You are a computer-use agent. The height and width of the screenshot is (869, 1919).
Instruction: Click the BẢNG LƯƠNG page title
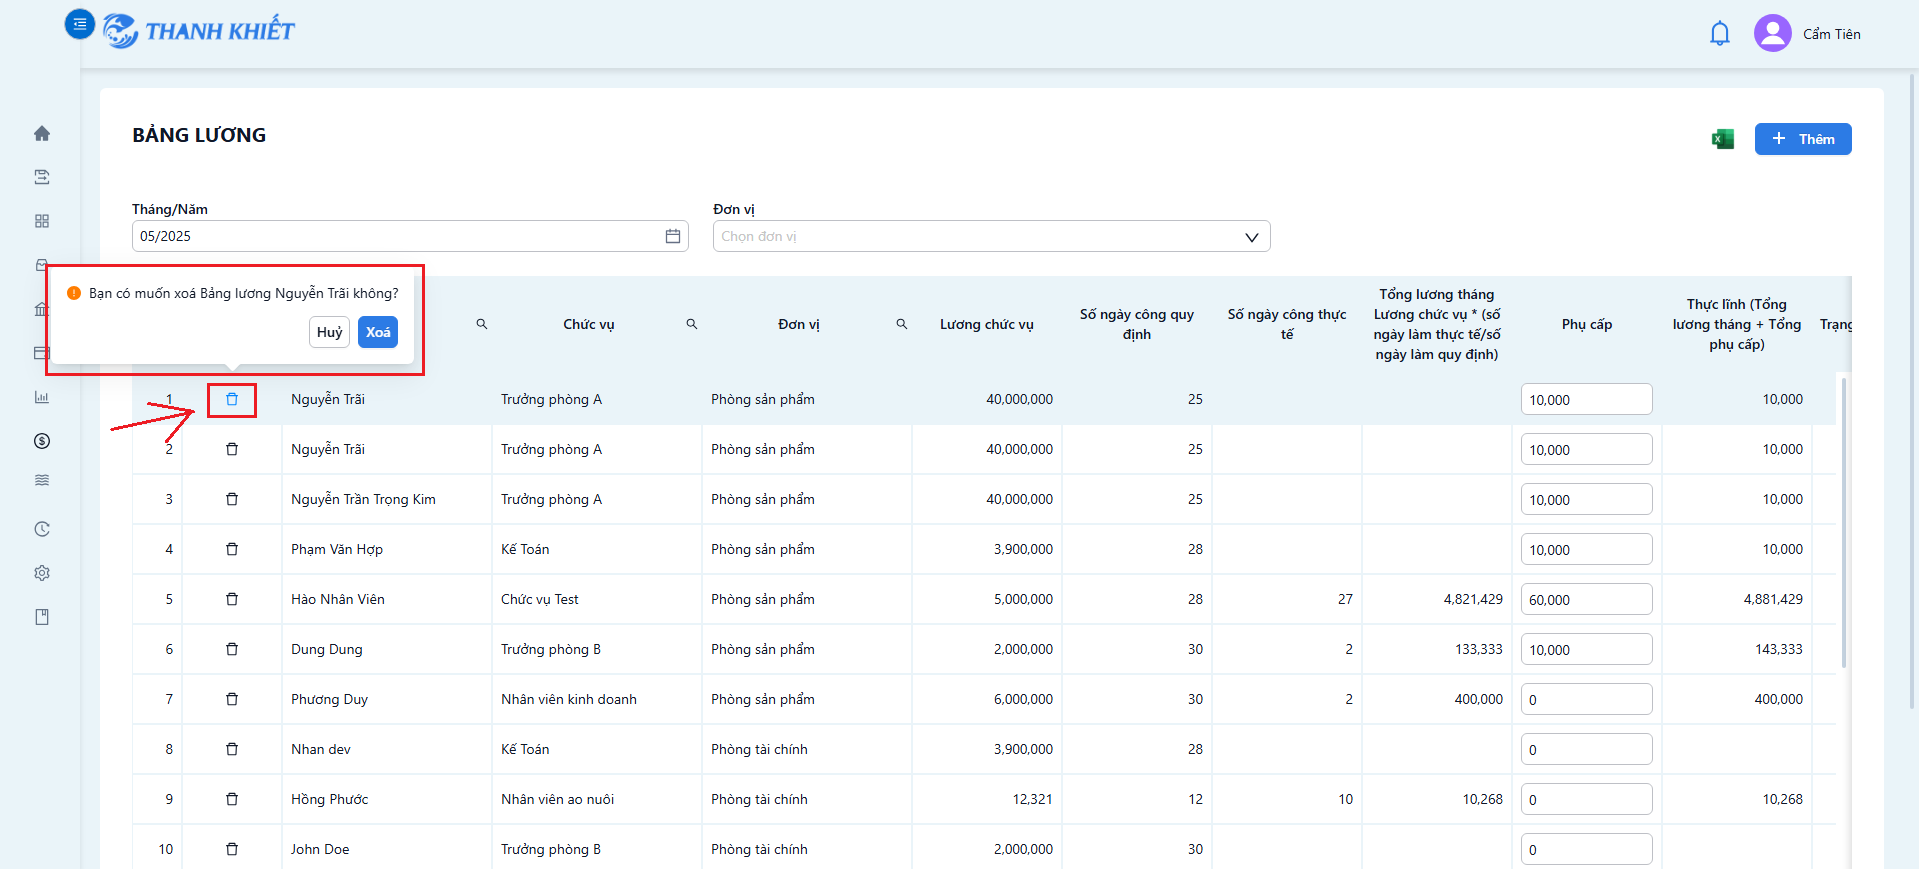199,135
